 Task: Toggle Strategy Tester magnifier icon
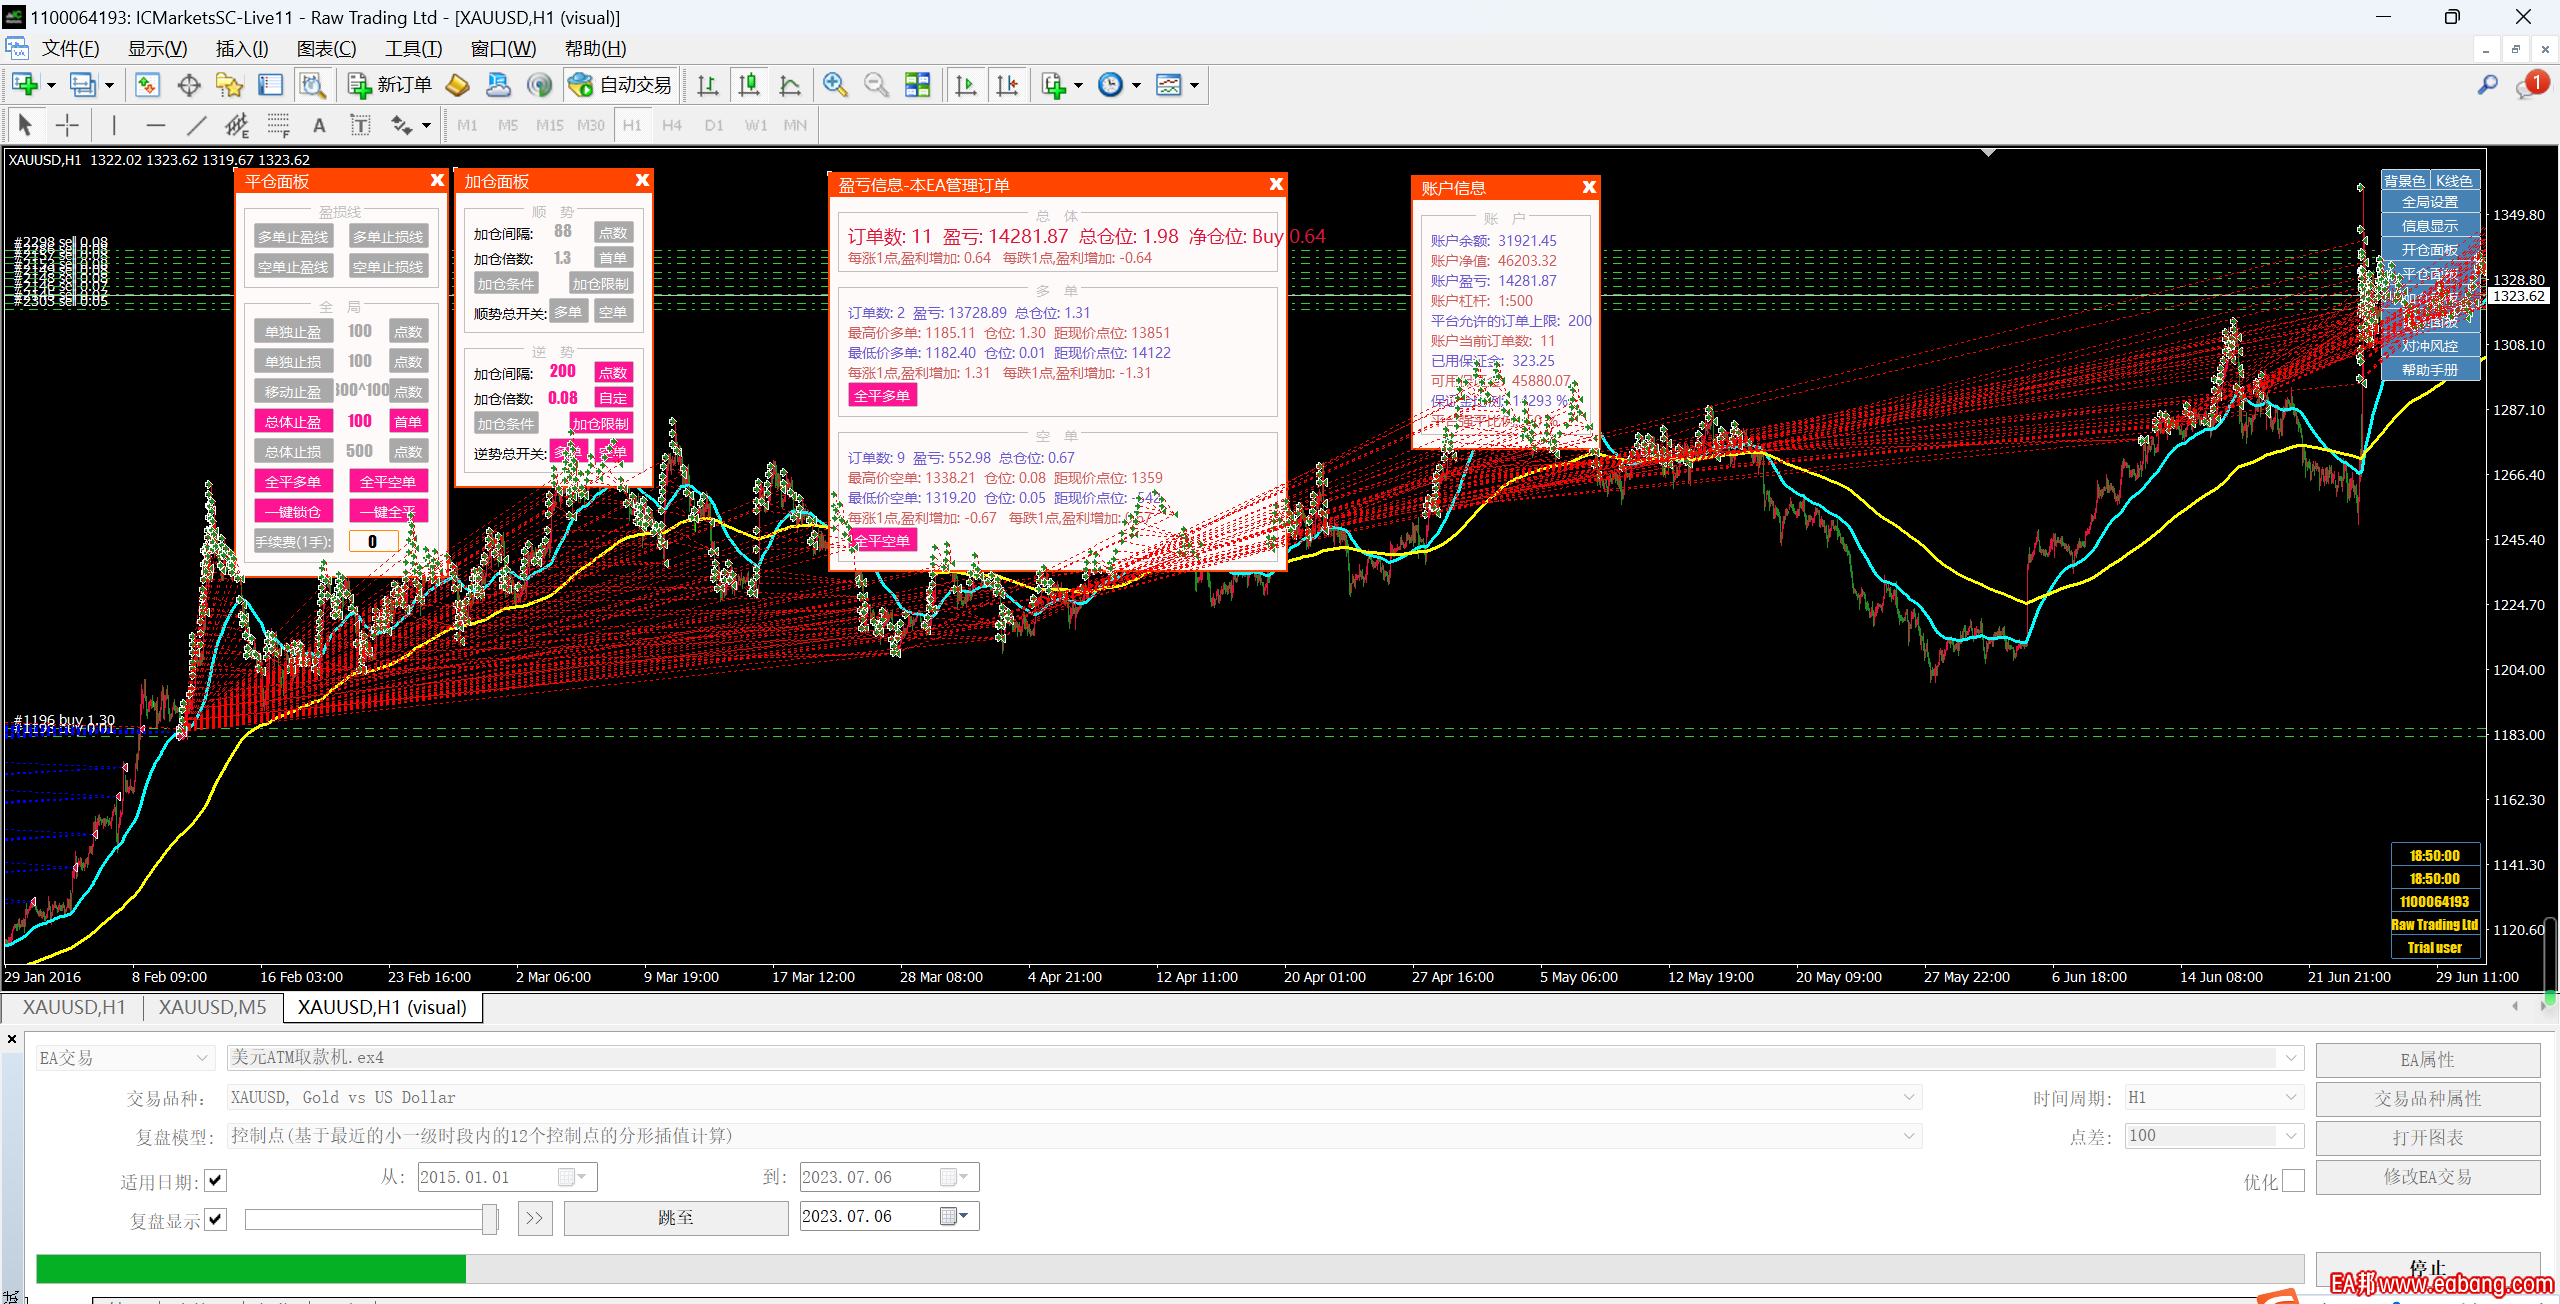(312, 85)
